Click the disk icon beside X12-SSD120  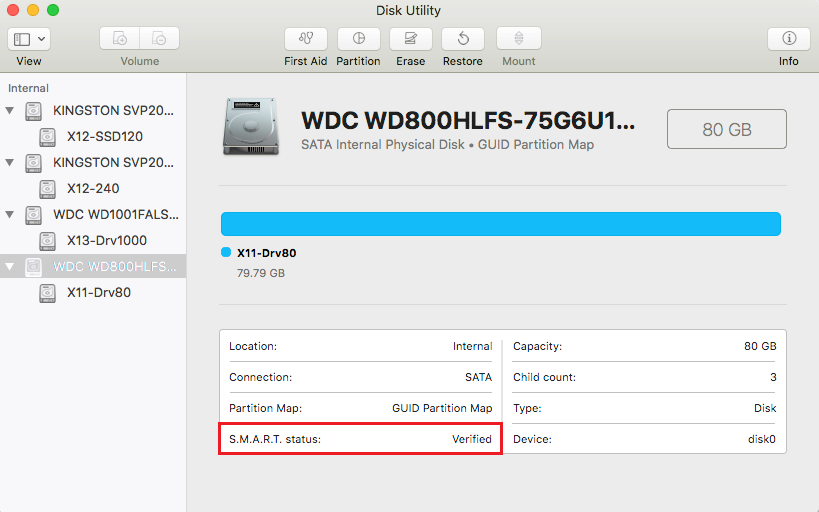[x=48, y=137]
